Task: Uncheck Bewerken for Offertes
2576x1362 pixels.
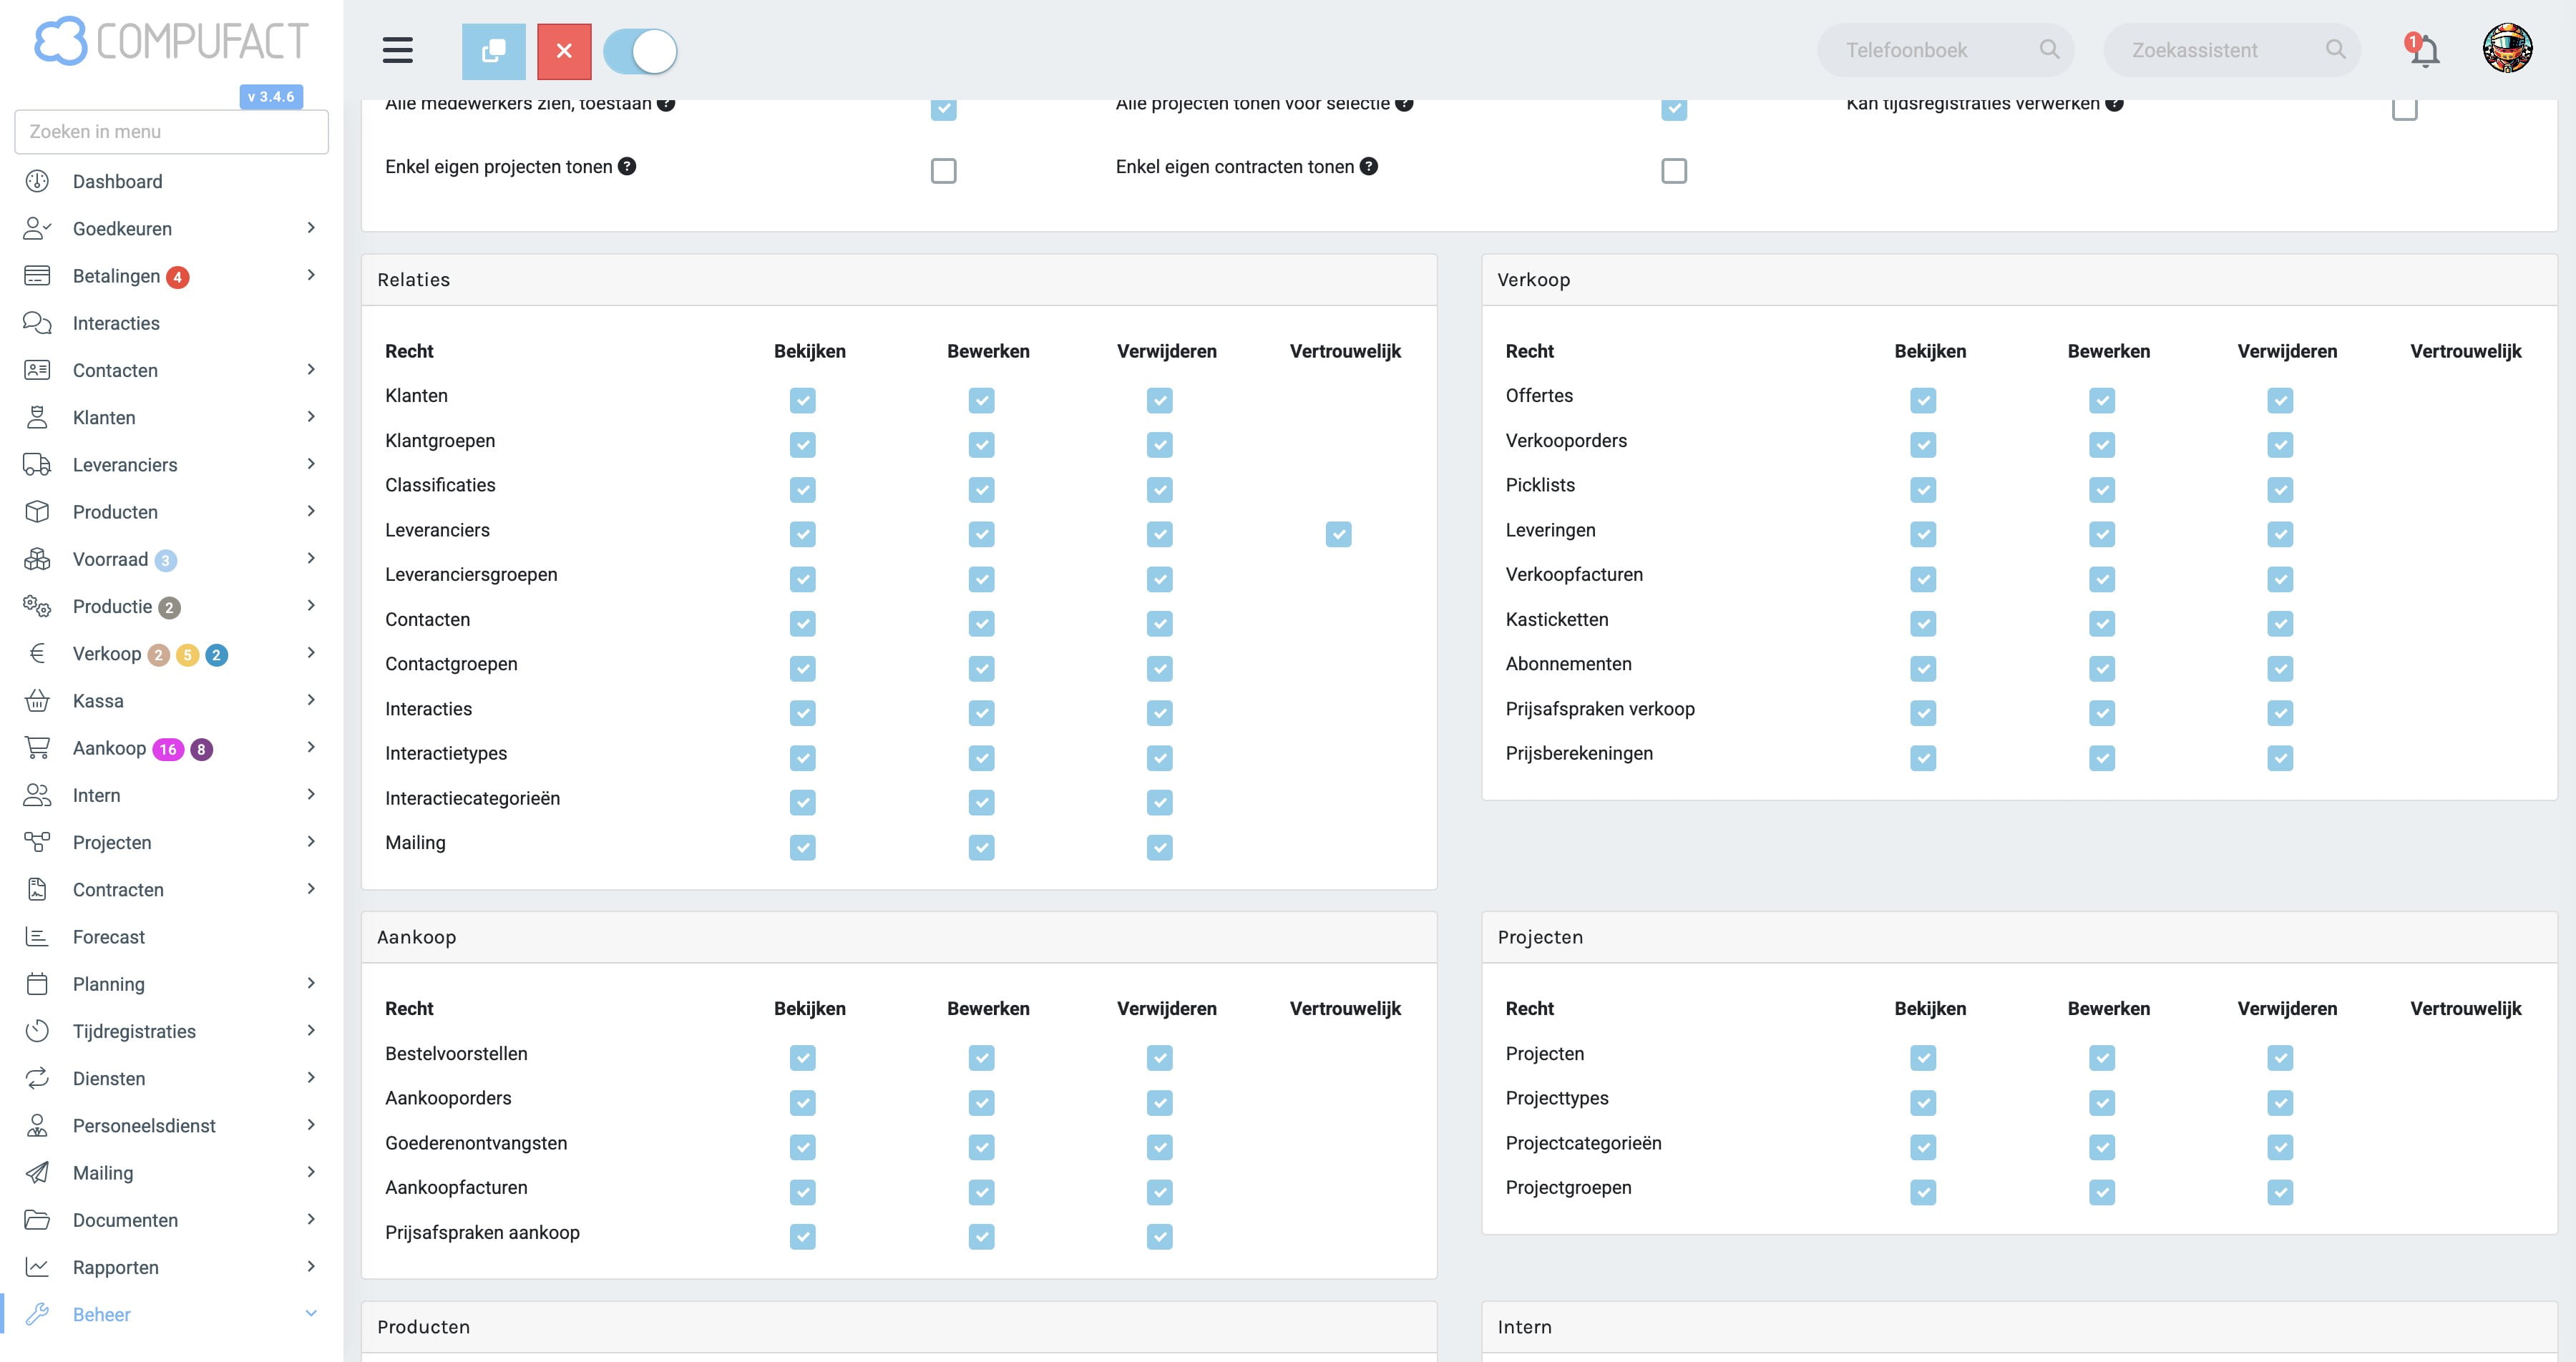Action: pyautogui.click(x=2102, y=400)
